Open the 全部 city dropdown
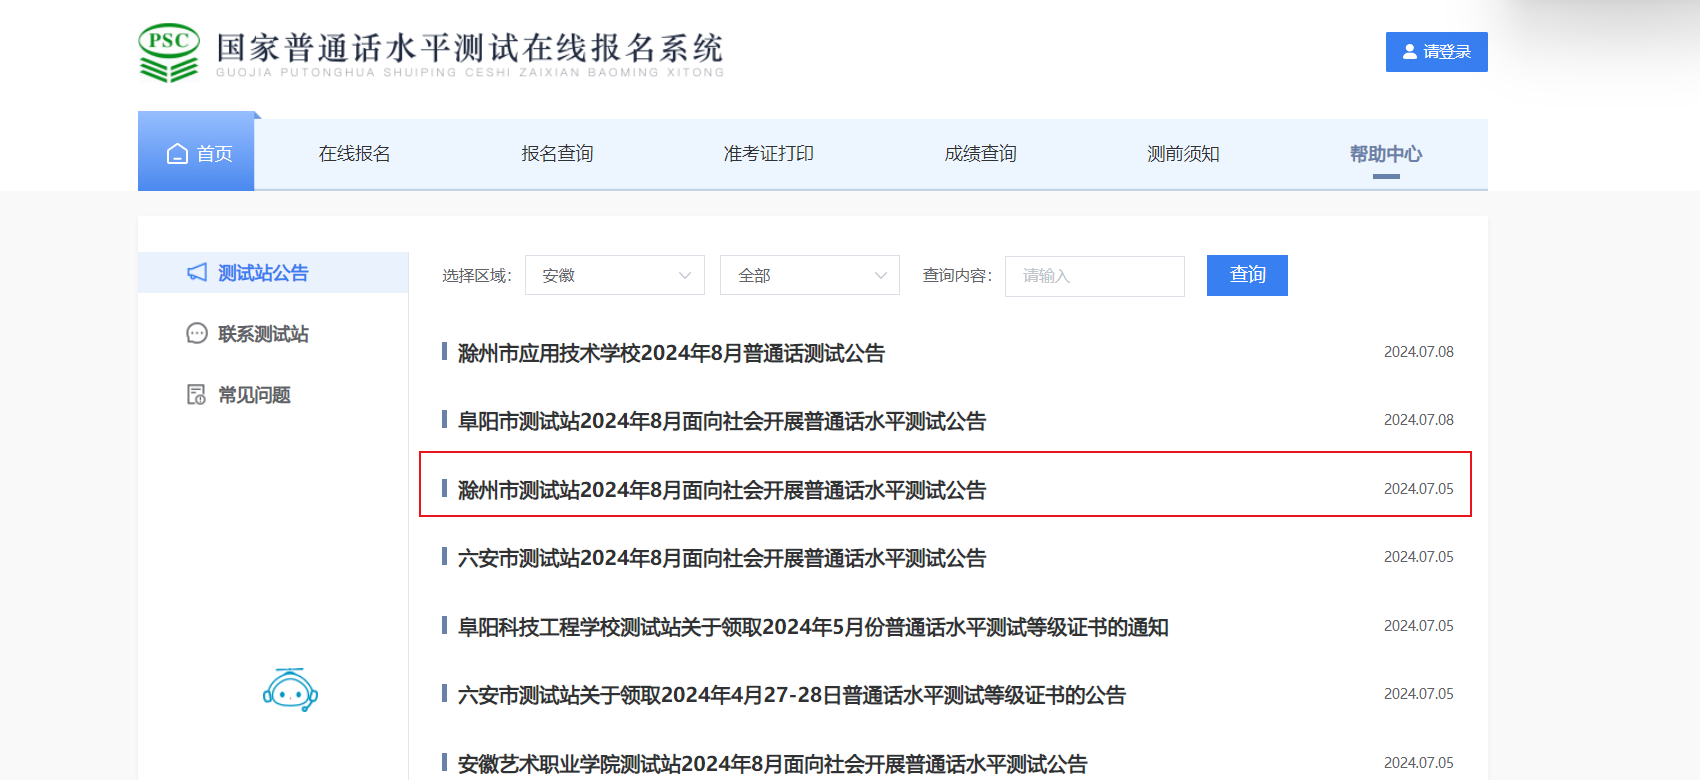This screenshot has height=780, width=1700. (809, 276)
